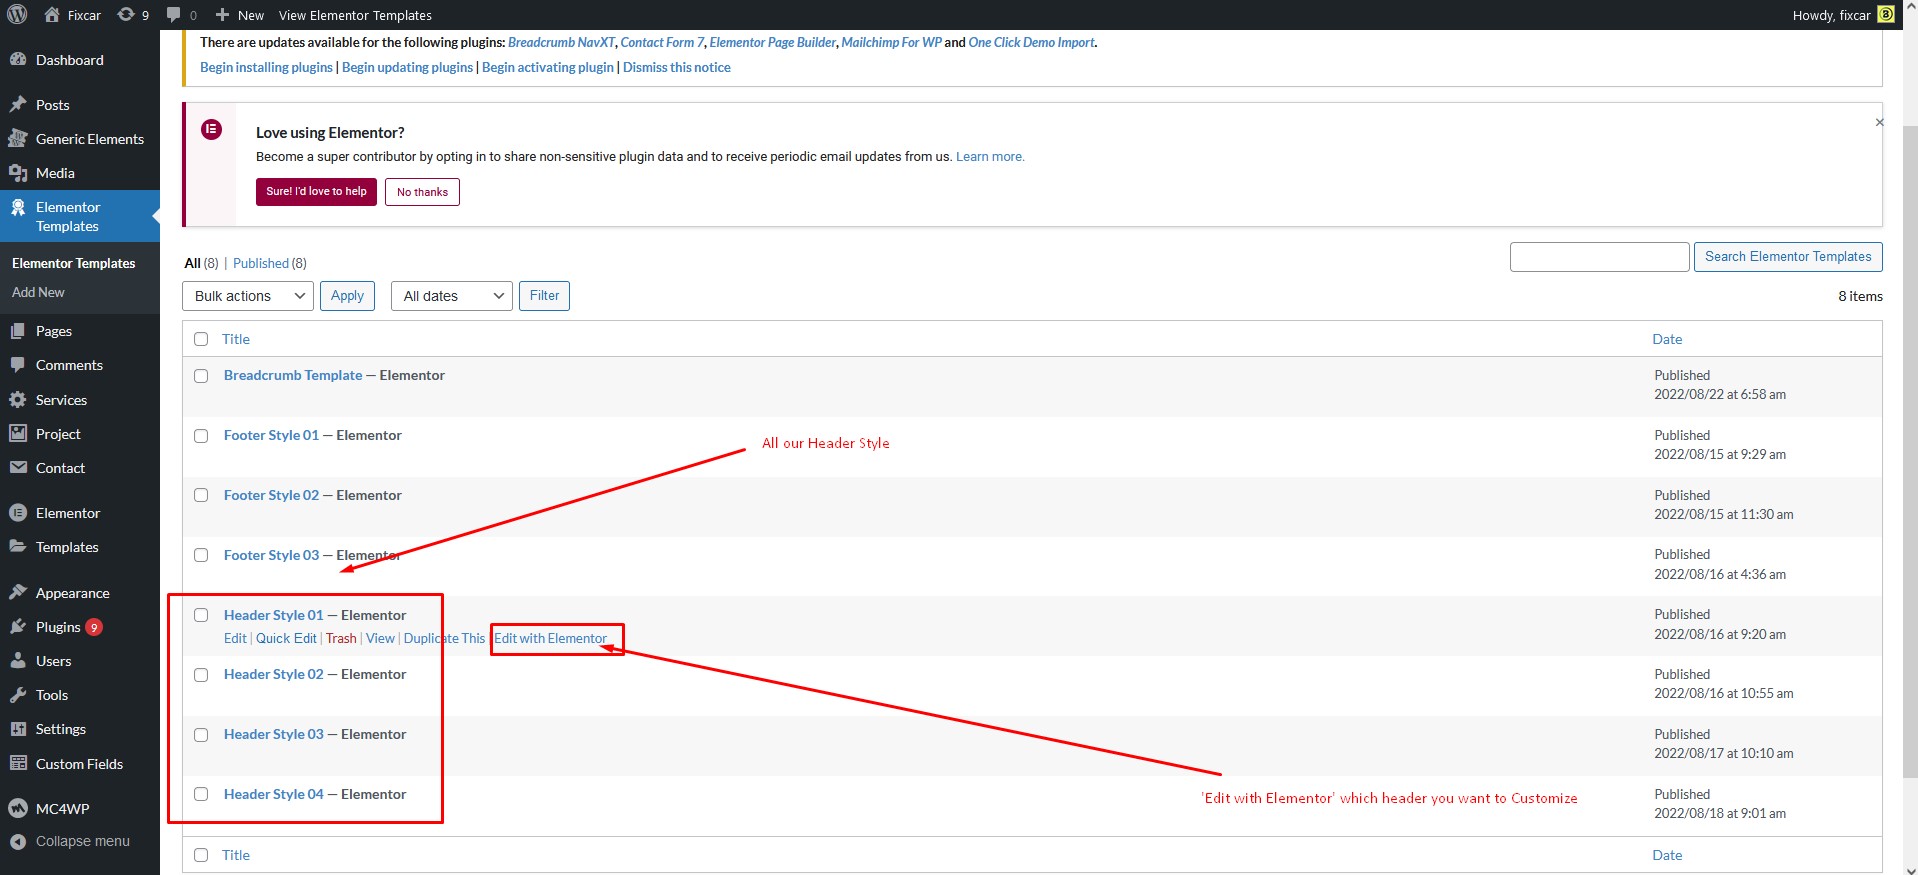The image size is (1918, 875).
Task: Check the Breadcrumb Template row checkbox
Action: 201,376
